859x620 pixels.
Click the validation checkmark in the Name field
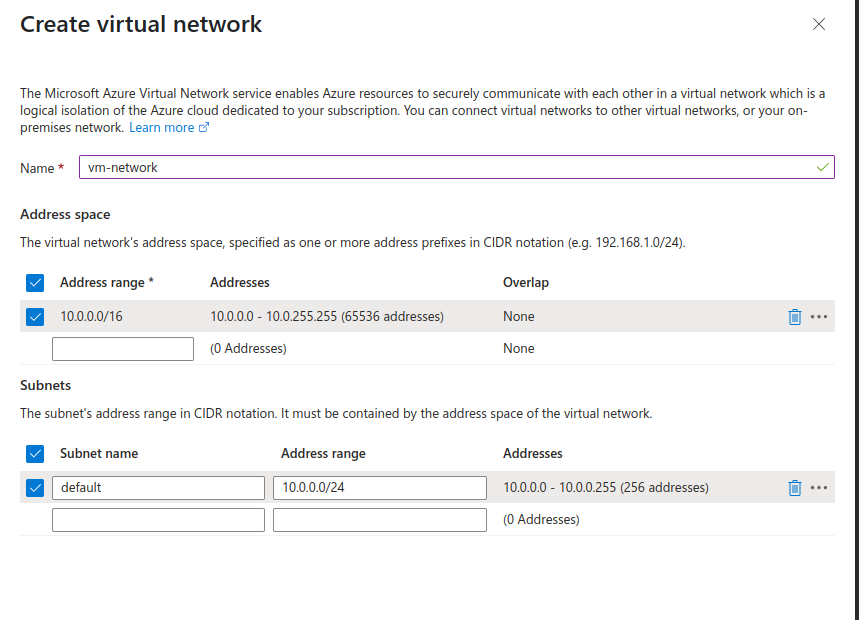[822, 167]
